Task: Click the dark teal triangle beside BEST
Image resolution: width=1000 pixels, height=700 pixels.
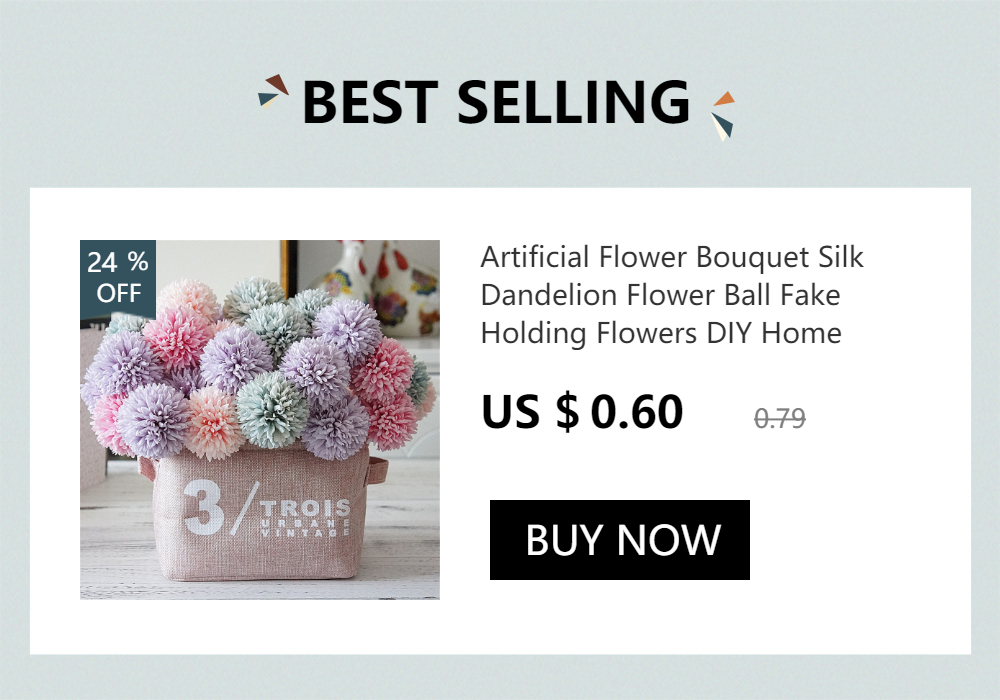Action: pyautogui.click(x=267, y=99)
